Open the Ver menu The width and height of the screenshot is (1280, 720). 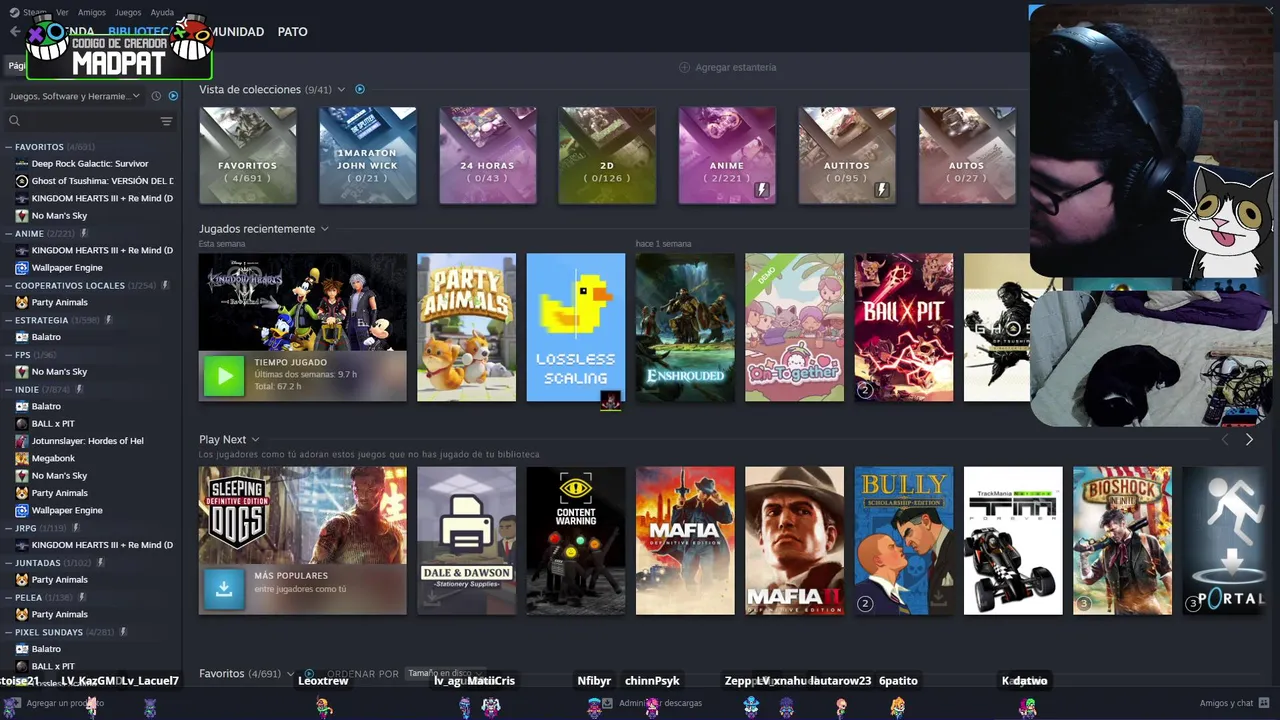62,12
